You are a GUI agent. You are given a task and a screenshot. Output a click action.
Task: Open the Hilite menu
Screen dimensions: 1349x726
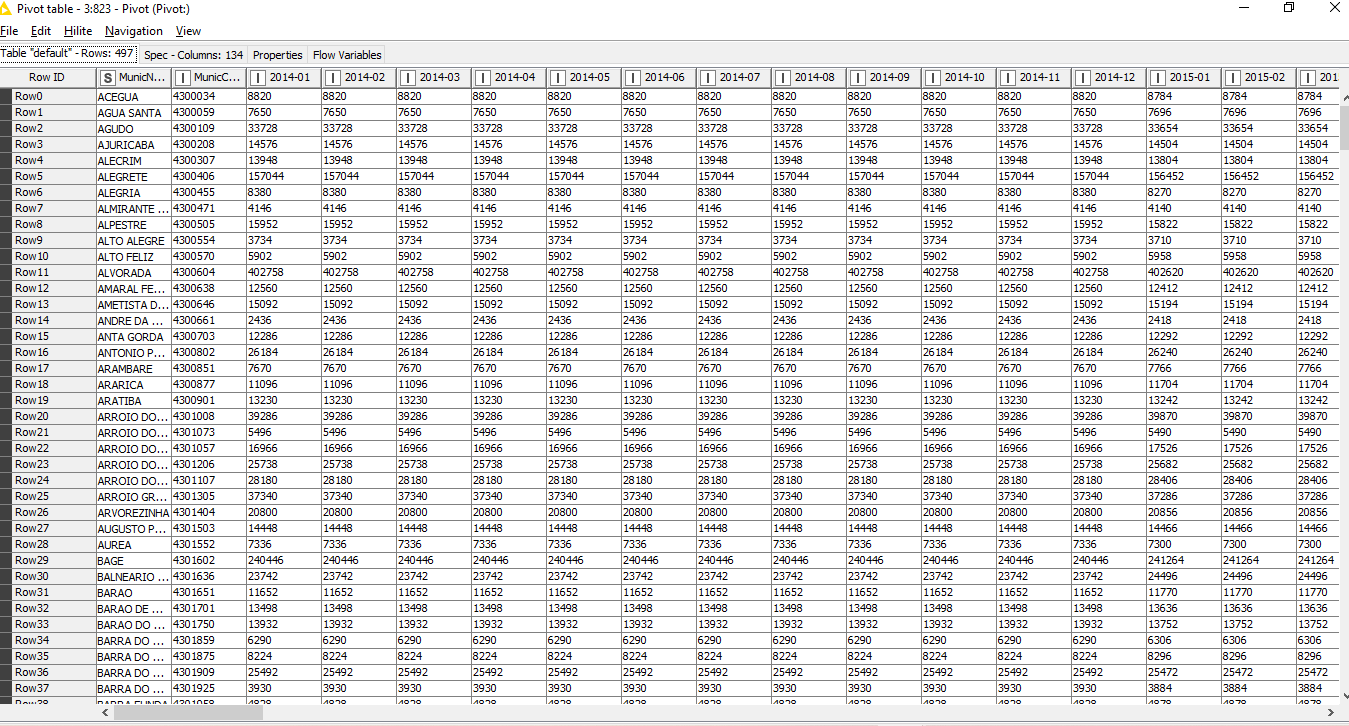point(78,31)
